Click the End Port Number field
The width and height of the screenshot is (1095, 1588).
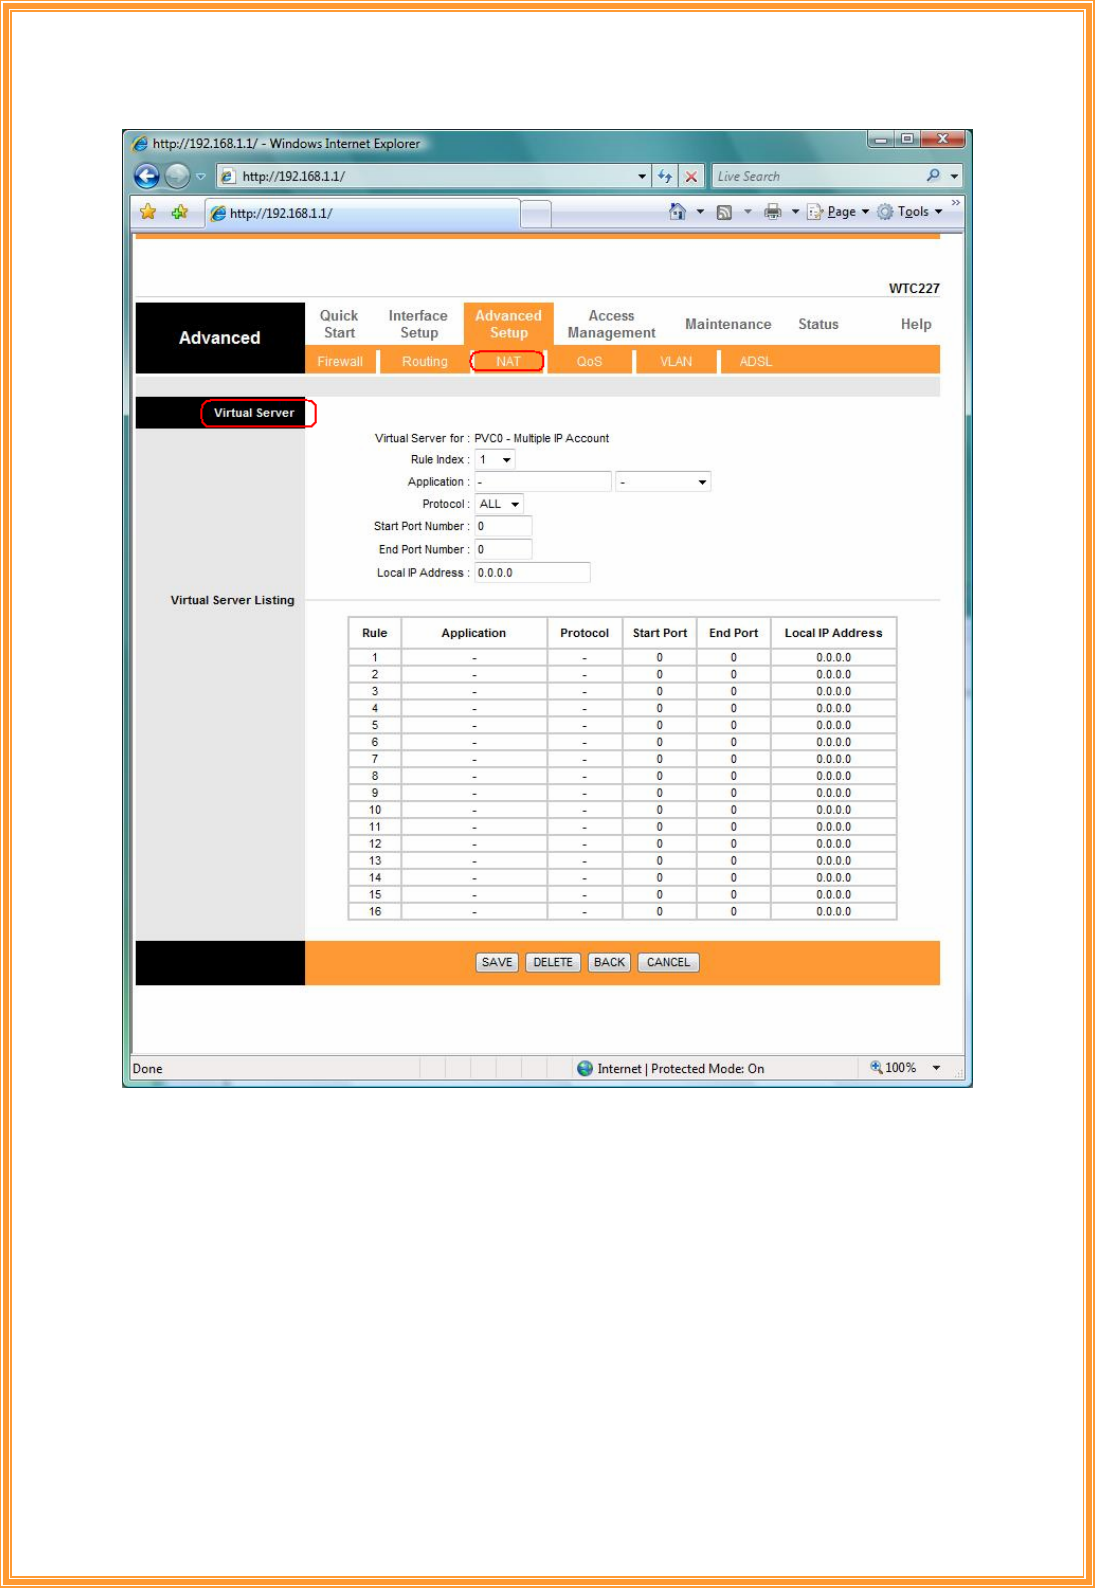pyautogui.click(x=503, y=549)
